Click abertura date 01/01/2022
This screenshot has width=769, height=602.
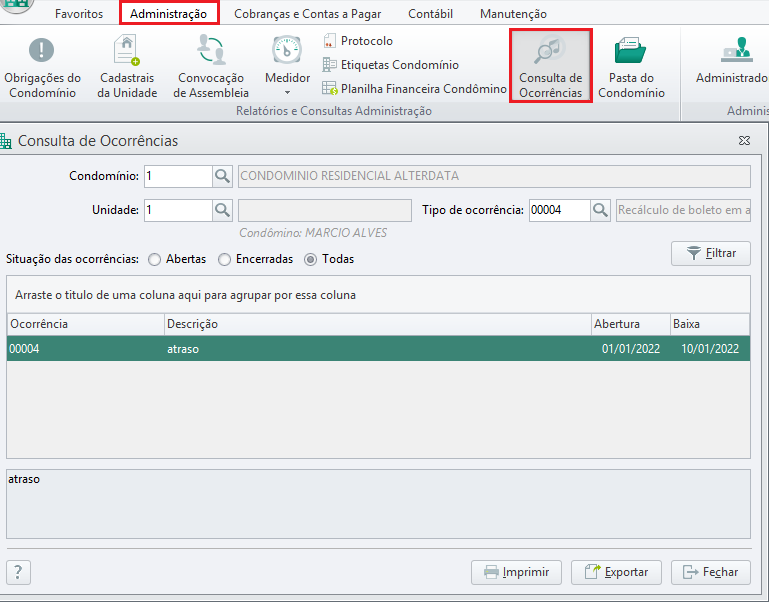631,349
